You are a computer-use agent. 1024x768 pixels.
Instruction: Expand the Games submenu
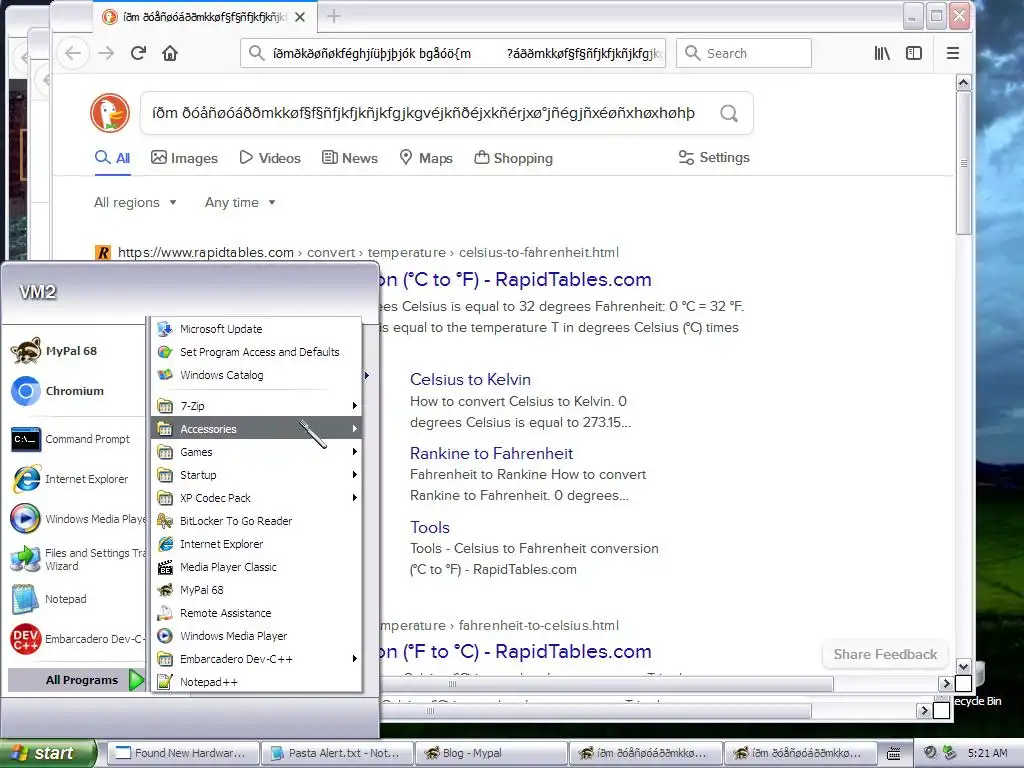click(257, 451)
